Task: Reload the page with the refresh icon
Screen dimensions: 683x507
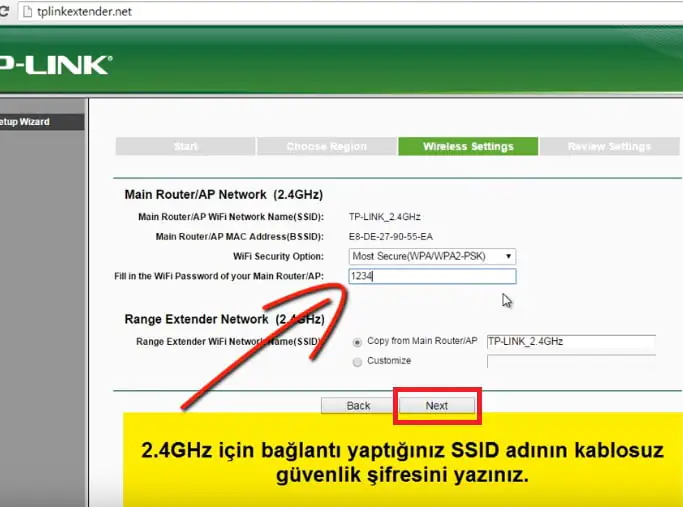Action: tap(4, 11)
